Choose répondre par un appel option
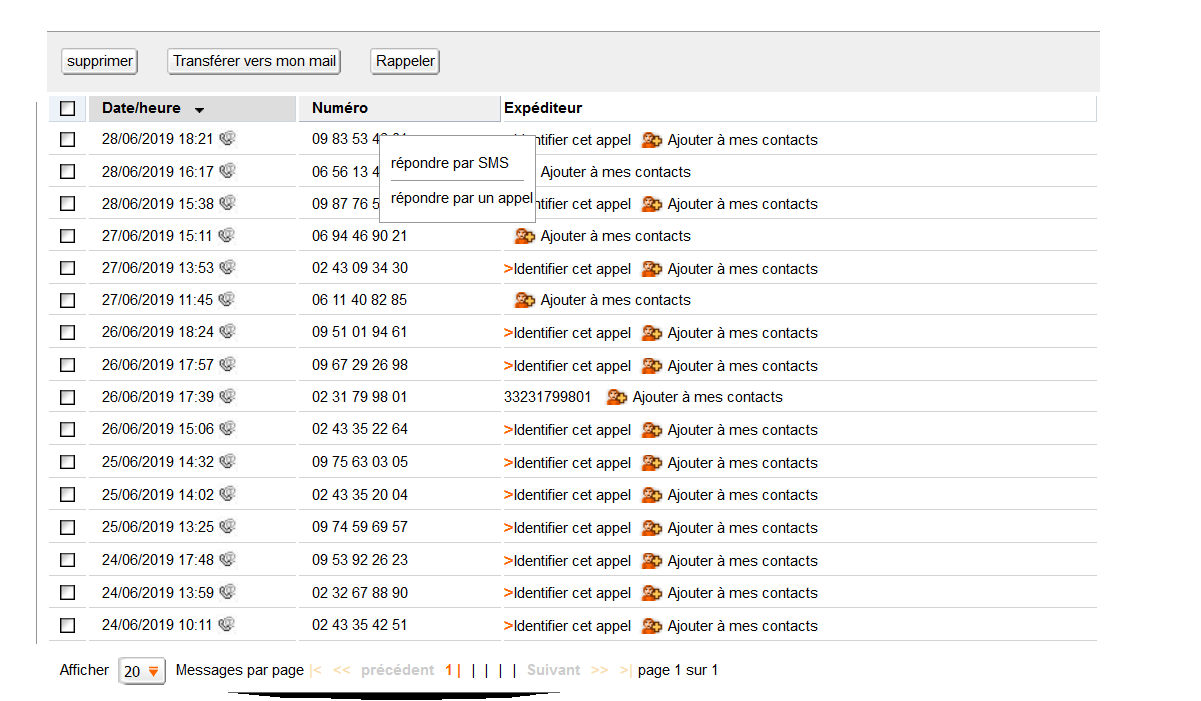Screen dimensions: 1201x701 click(462, 198)
